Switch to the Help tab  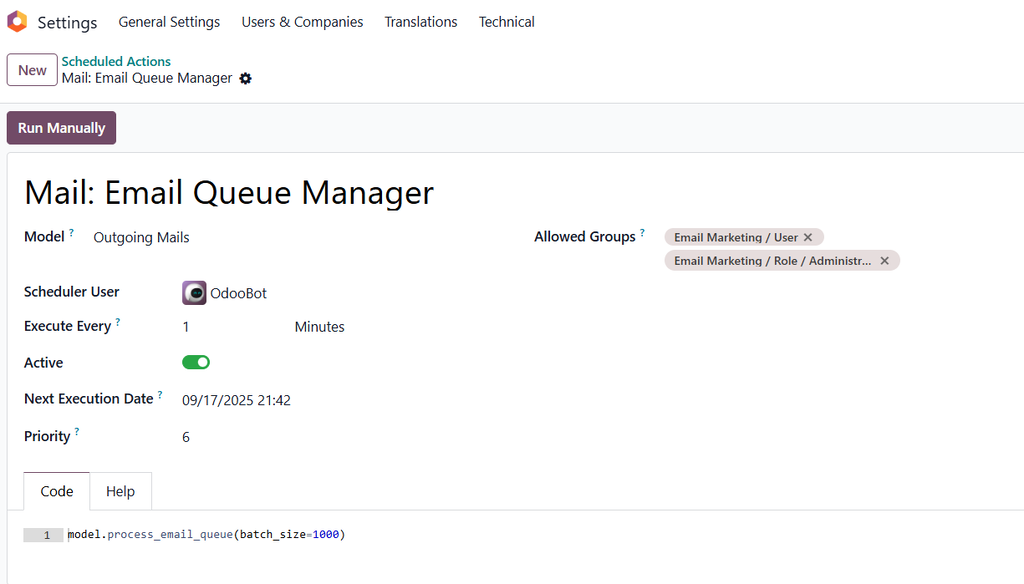click(x=120, y=491)
